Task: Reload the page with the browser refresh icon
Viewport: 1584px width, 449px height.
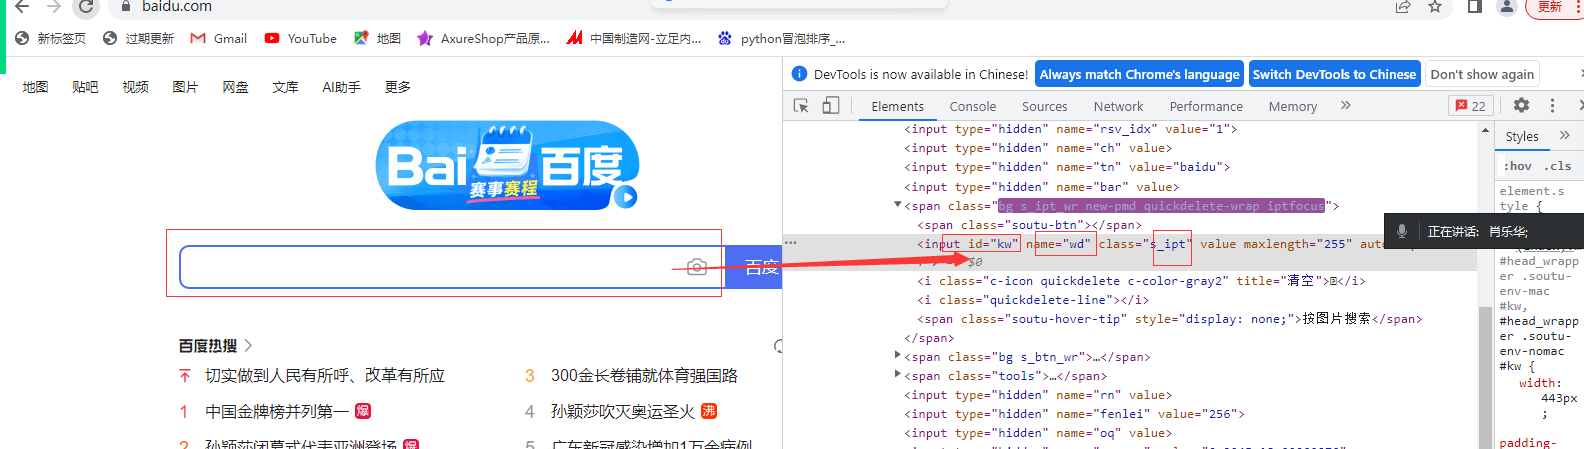Action: (x=86, y=7)
